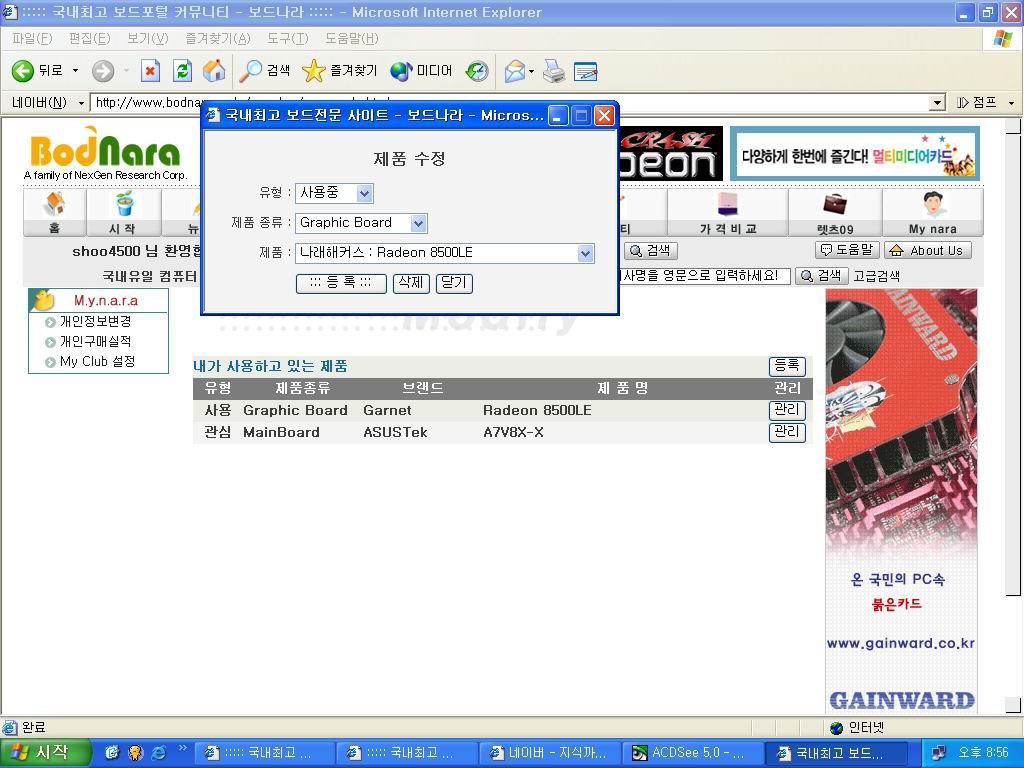Open the 가격비교 navigation icon
Image resolution: width=1024 pixels, height=768 pixels.
click(728, 212)
